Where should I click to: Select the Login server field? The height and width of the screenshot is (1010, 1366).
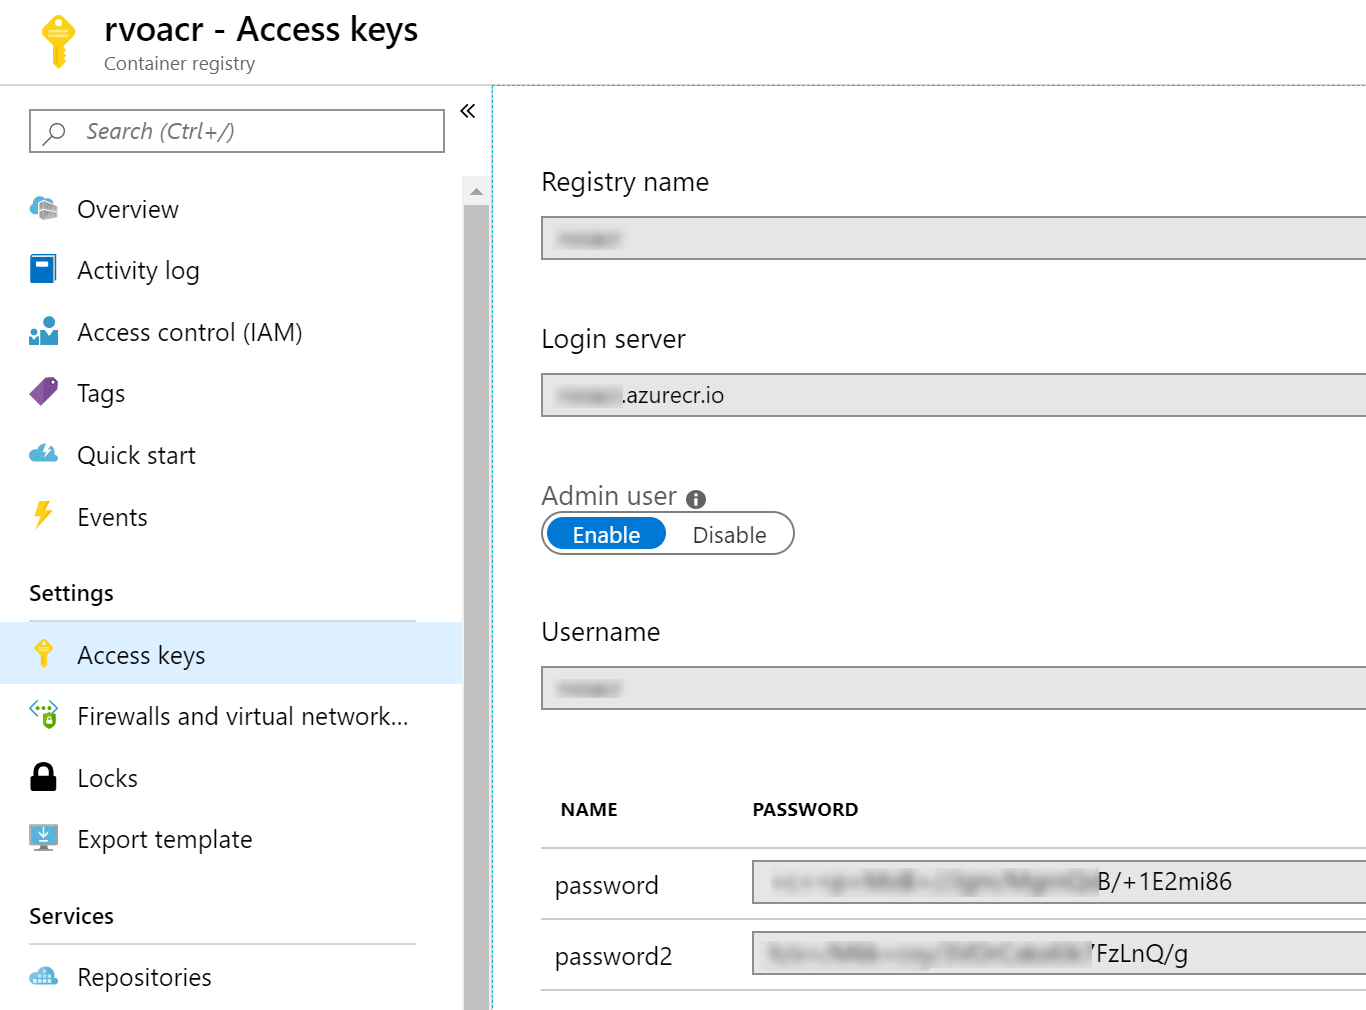950,395
